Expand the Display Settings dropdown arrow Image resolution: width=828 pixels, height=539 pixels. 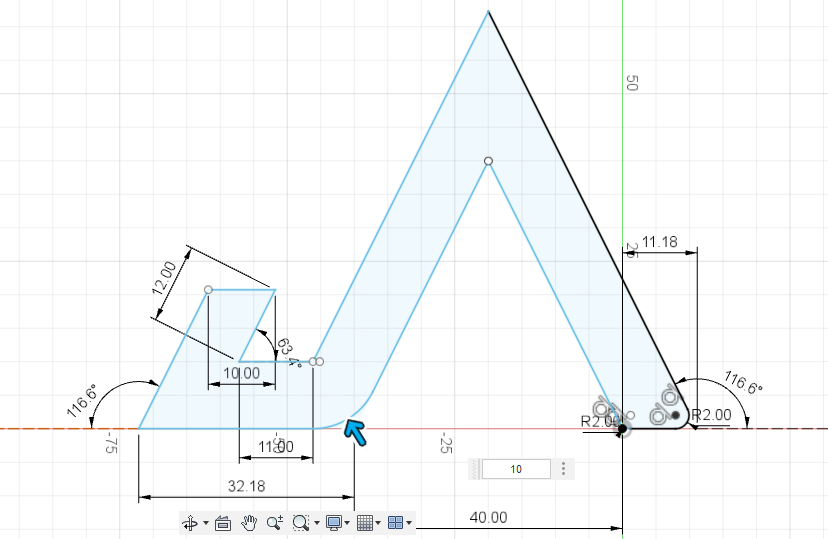(x=347, y=523)
